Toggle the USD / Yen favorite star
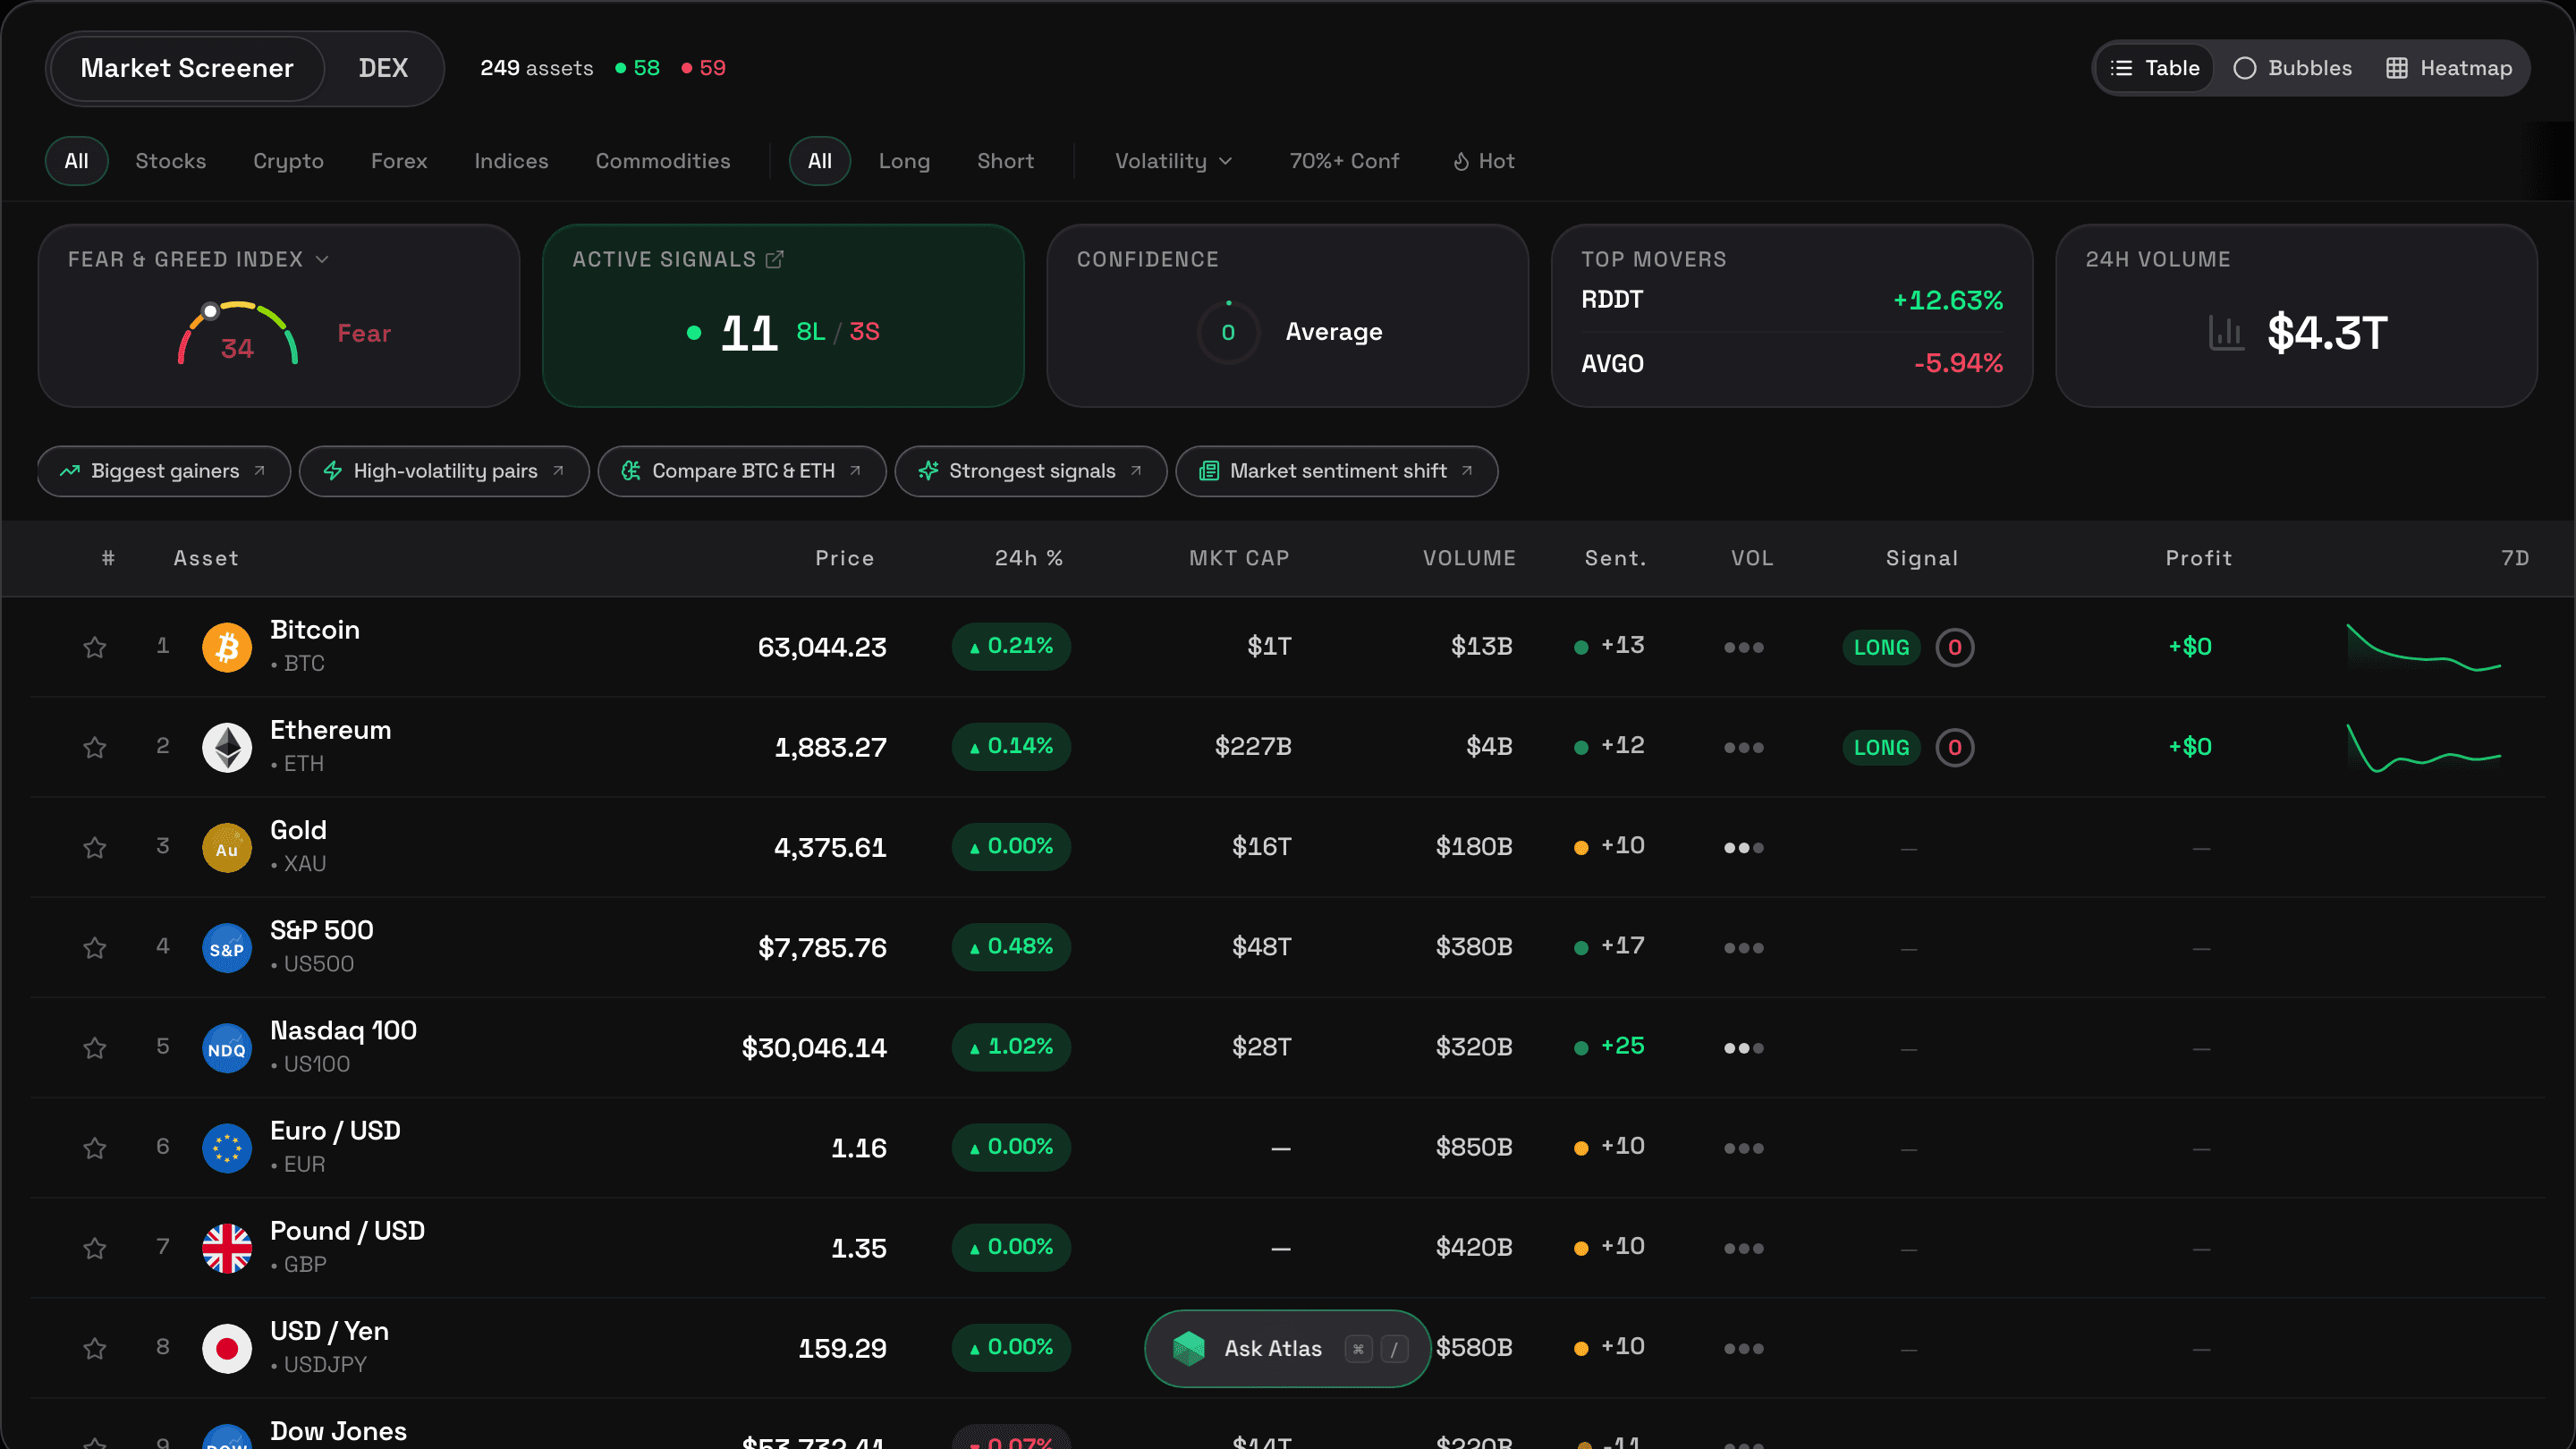2576x1449 pixels. tap(95, 1348)
